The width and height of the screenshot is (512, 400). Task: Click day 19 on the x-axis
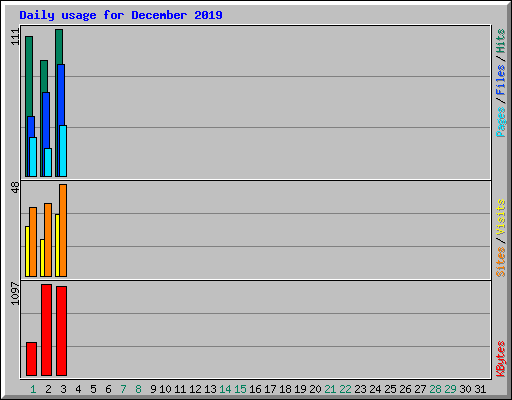(x=300, y=389)
